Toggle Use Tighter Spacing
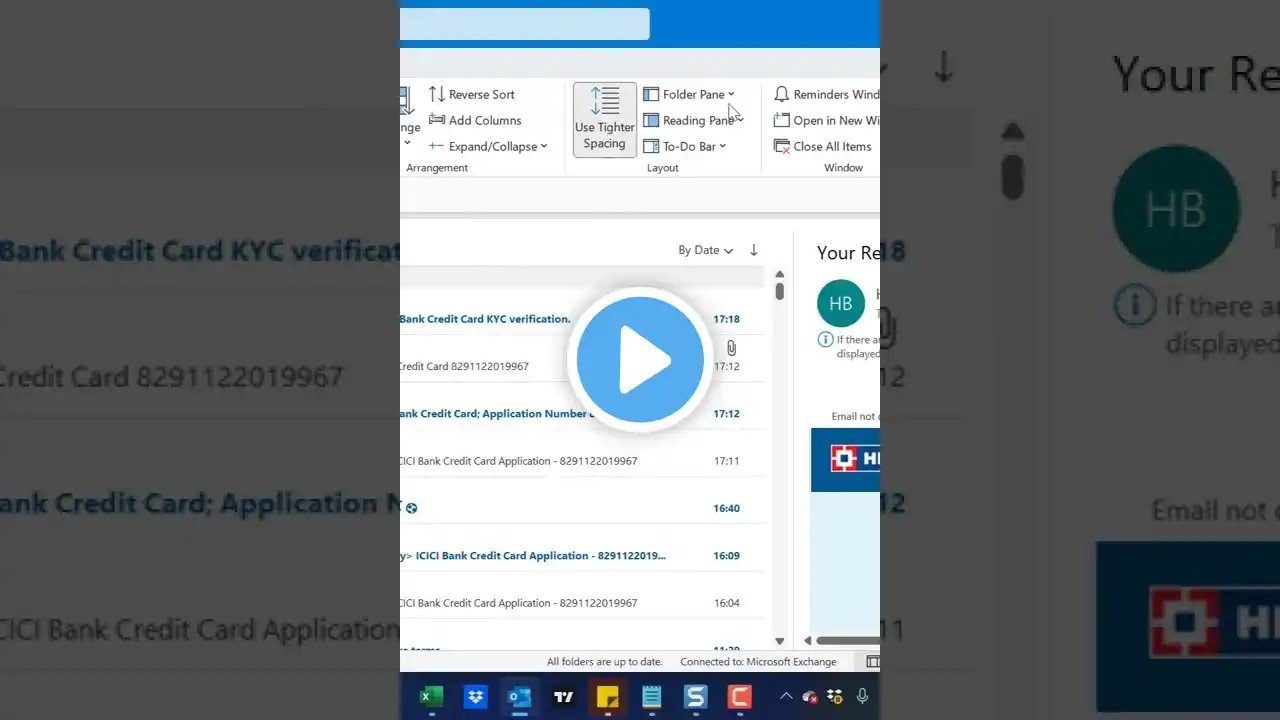Image resolution: width=1280 pixels, height=720 pixels. [605, 120]
